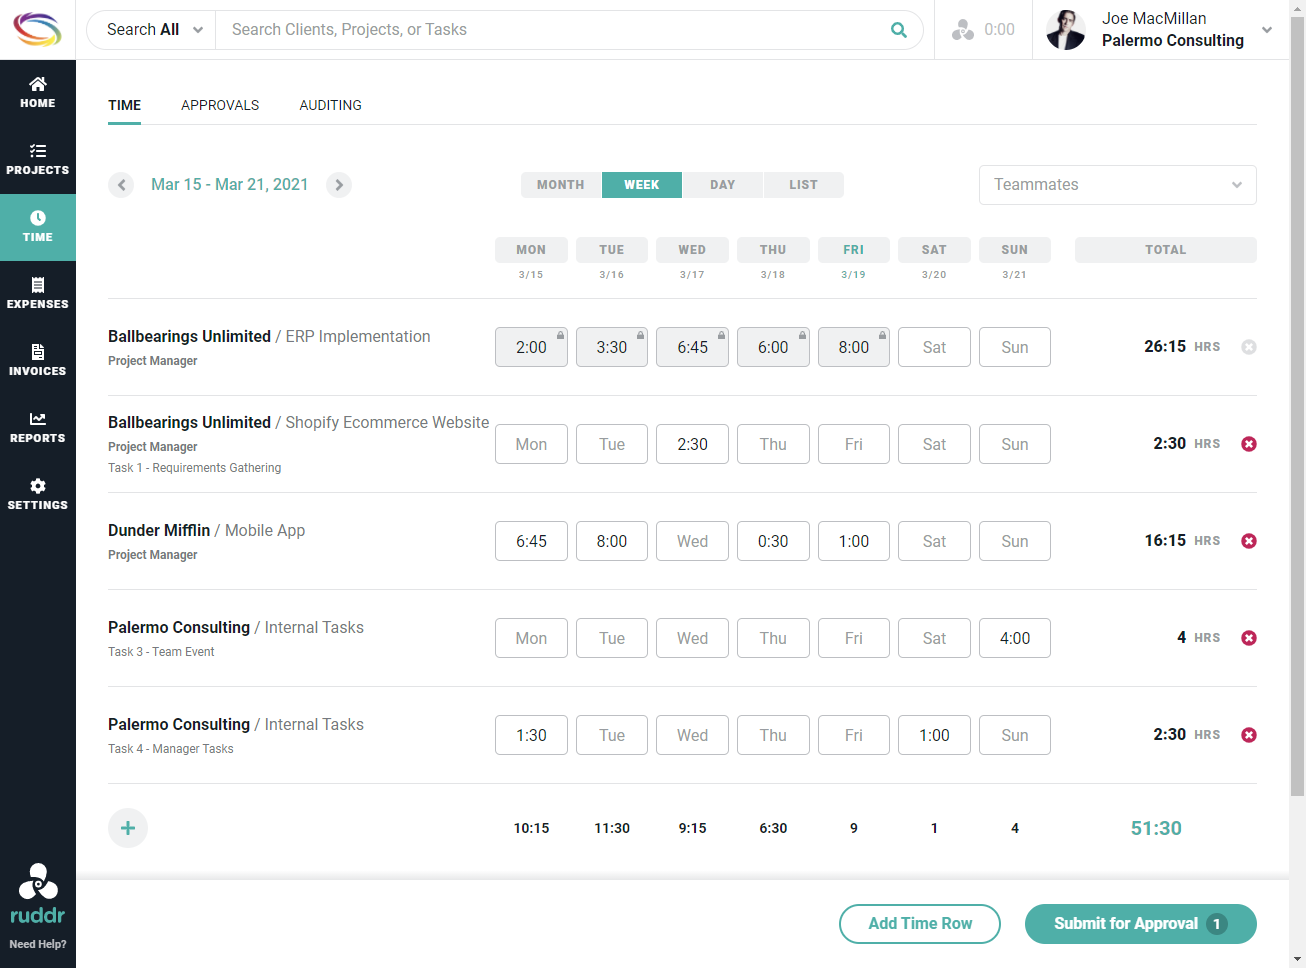The image size is (1306, 968).
Task: Select the Month view
Action: pyautogui.click(x=561, y=185)
